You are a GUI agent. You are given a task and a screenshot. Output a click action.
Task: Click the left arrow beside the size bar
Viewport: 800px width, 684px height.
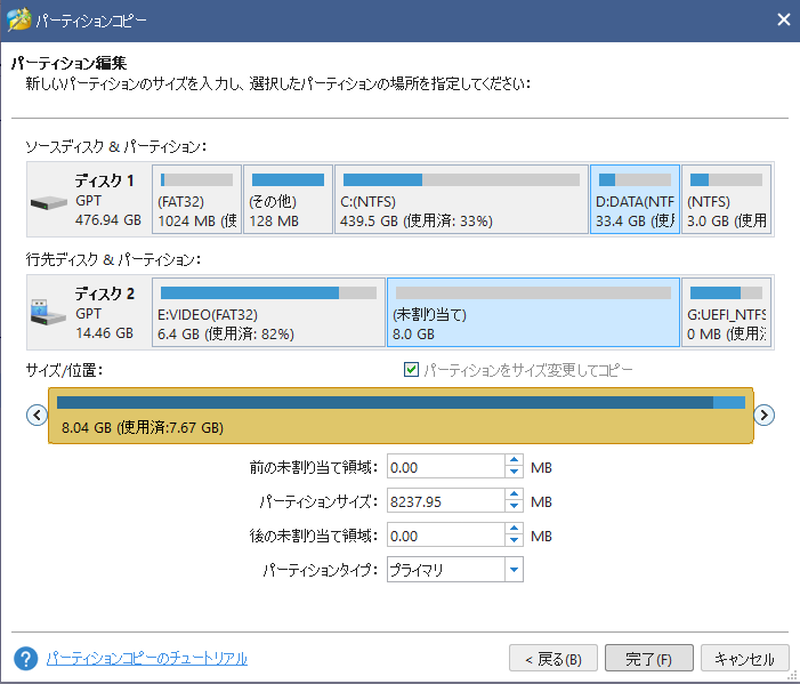point(37,415)
